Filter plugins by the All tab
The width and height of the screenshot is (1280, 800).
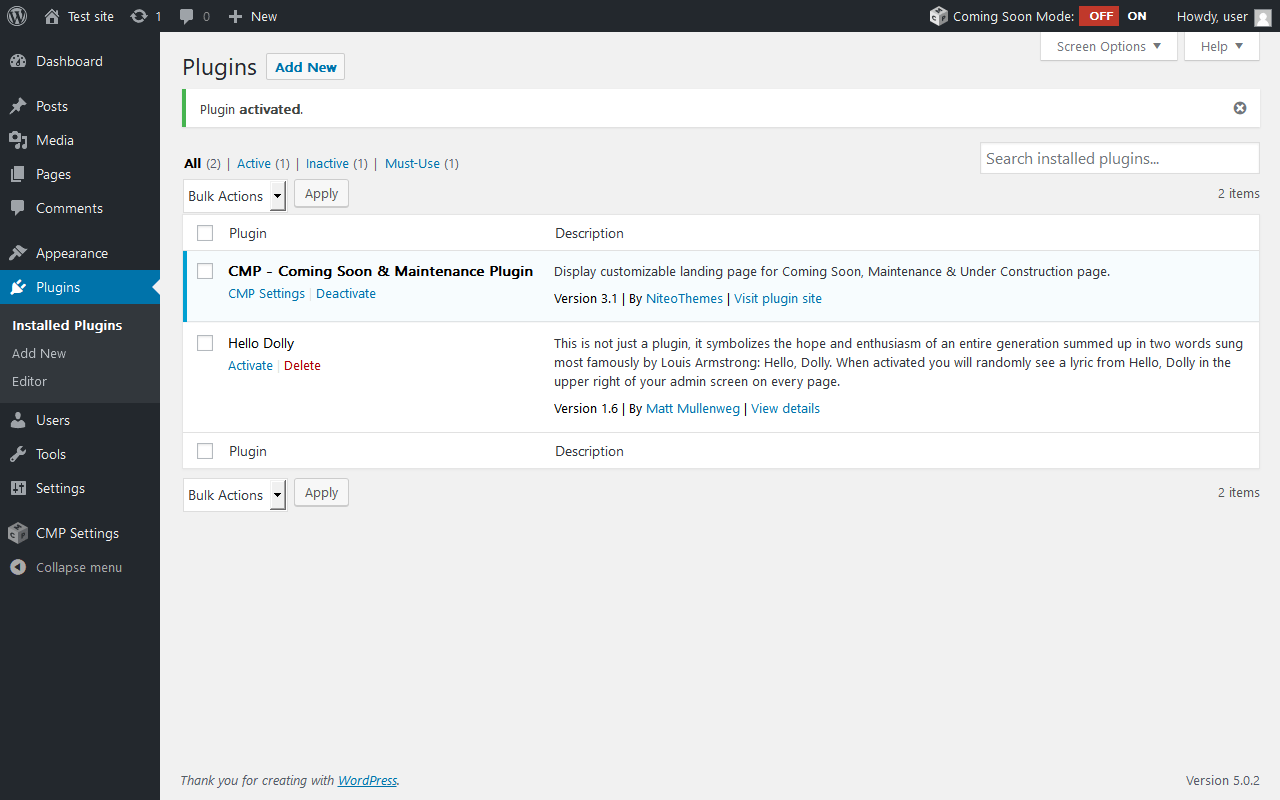click(x=192, y=163)
